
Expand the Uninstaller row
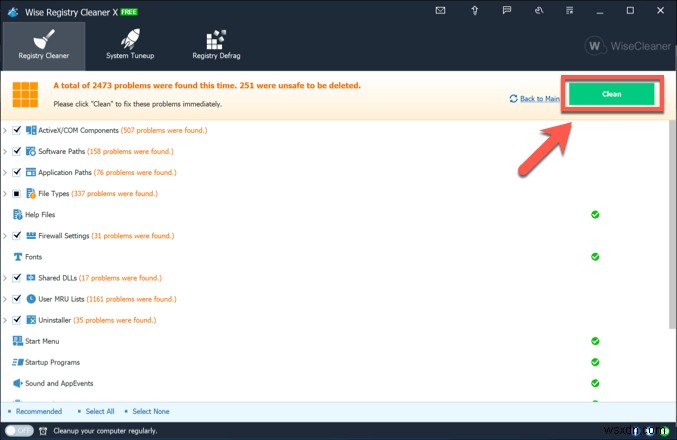5,320
